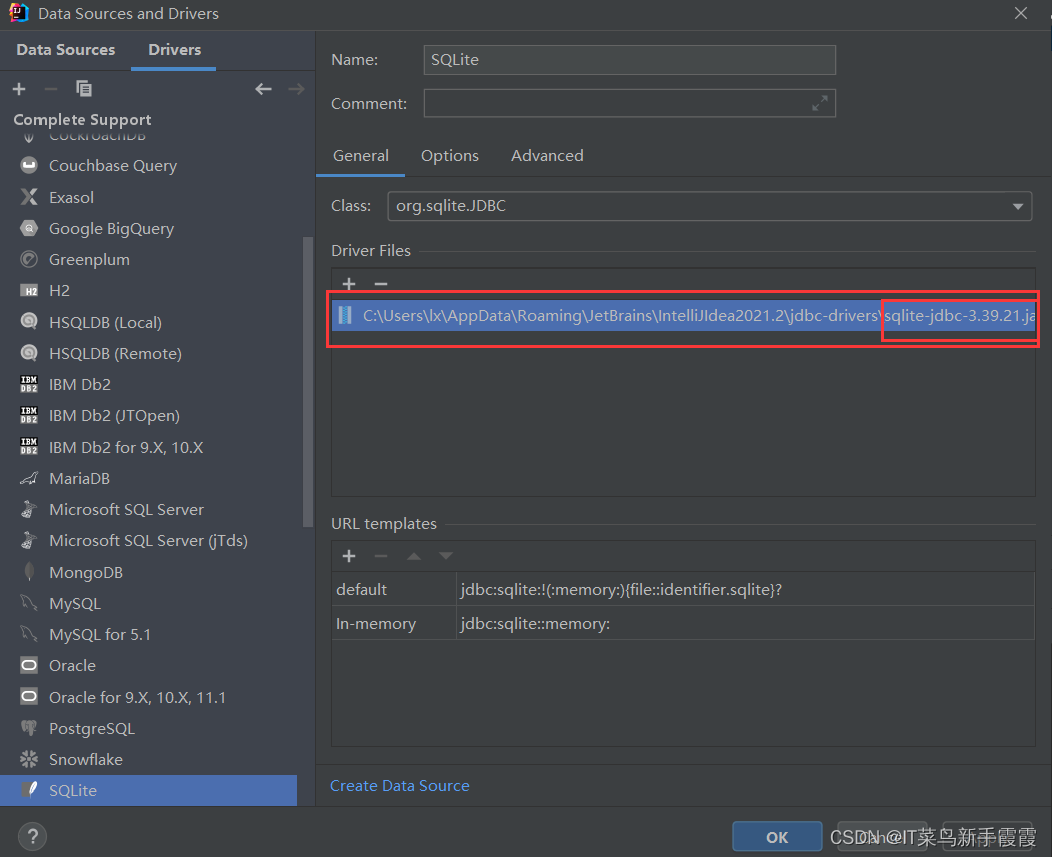Remove the selected URL template with minus icon

[x=380, y=556]
